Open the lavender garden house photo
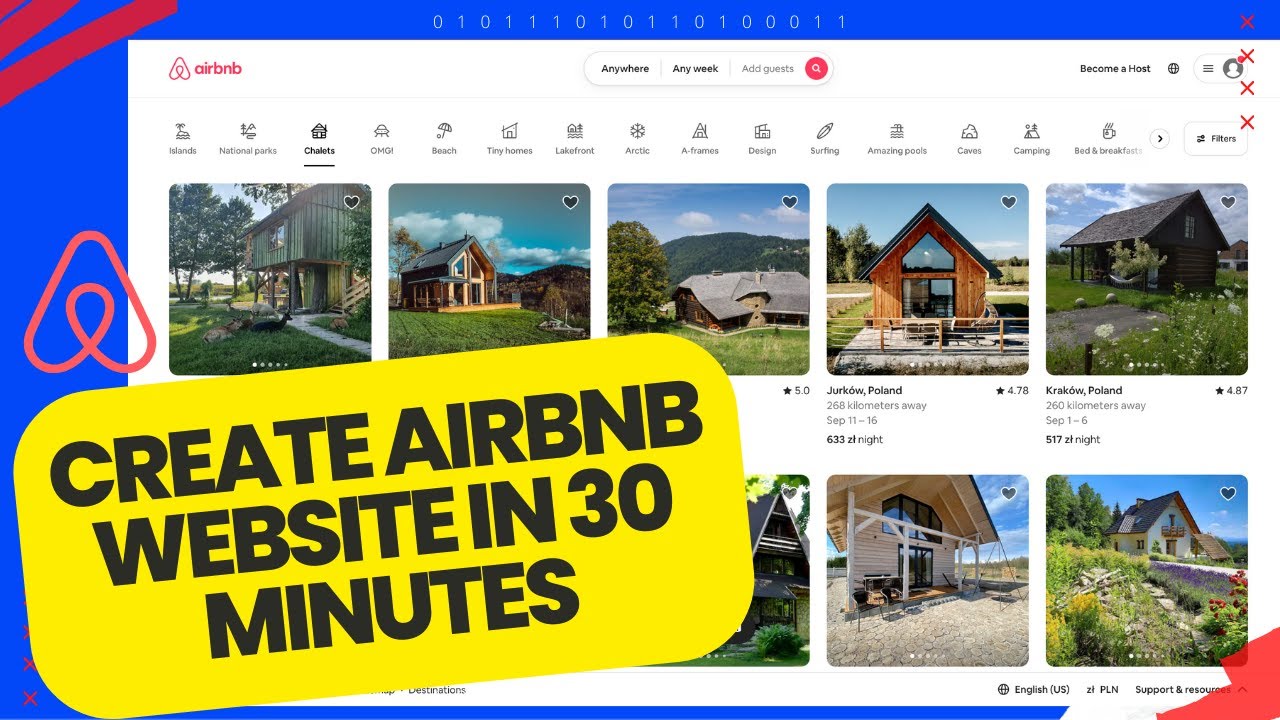 (x=1147, y=570)
